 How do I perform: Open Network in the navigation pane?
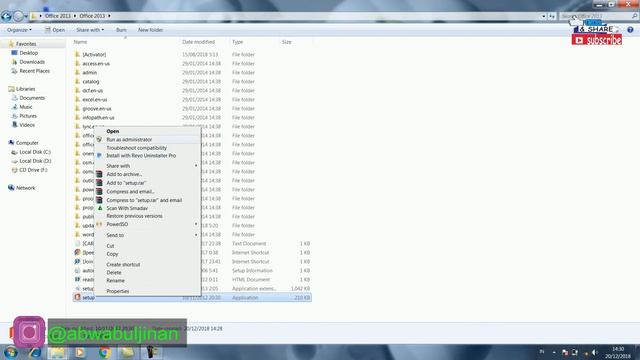click(25, 188)
